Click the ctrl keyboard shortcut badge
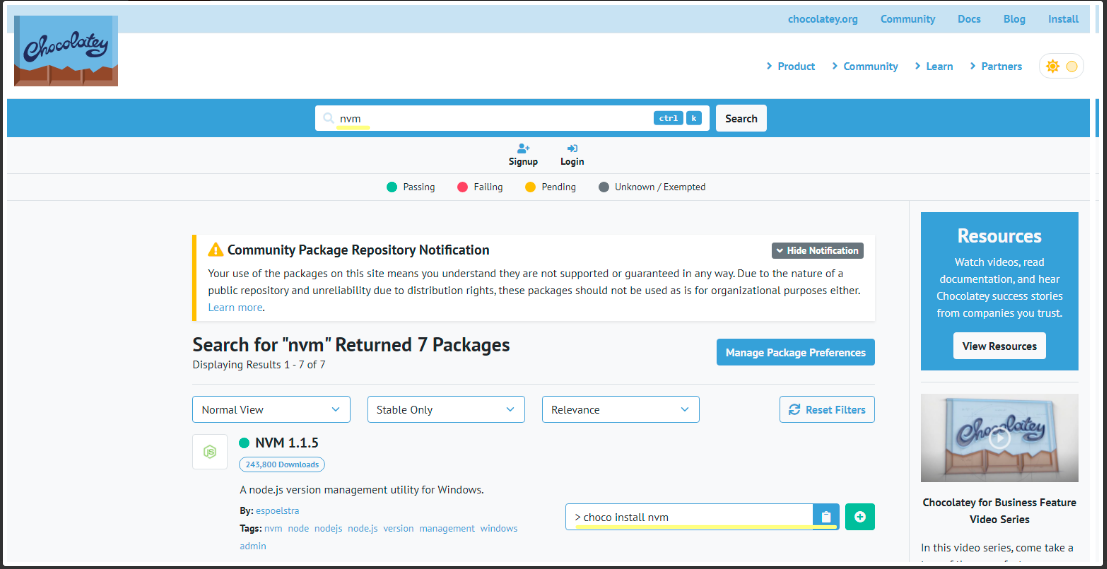Viewport: 1107px width, 569px height. pyautogui.click(x=668, y=119)
